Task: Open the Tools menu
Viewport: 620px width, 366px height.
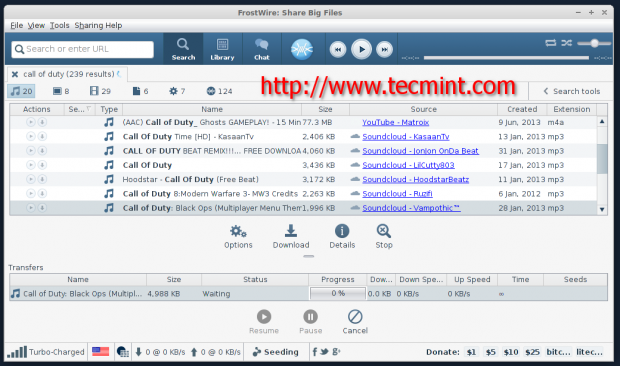Action: tap(59, 25)
